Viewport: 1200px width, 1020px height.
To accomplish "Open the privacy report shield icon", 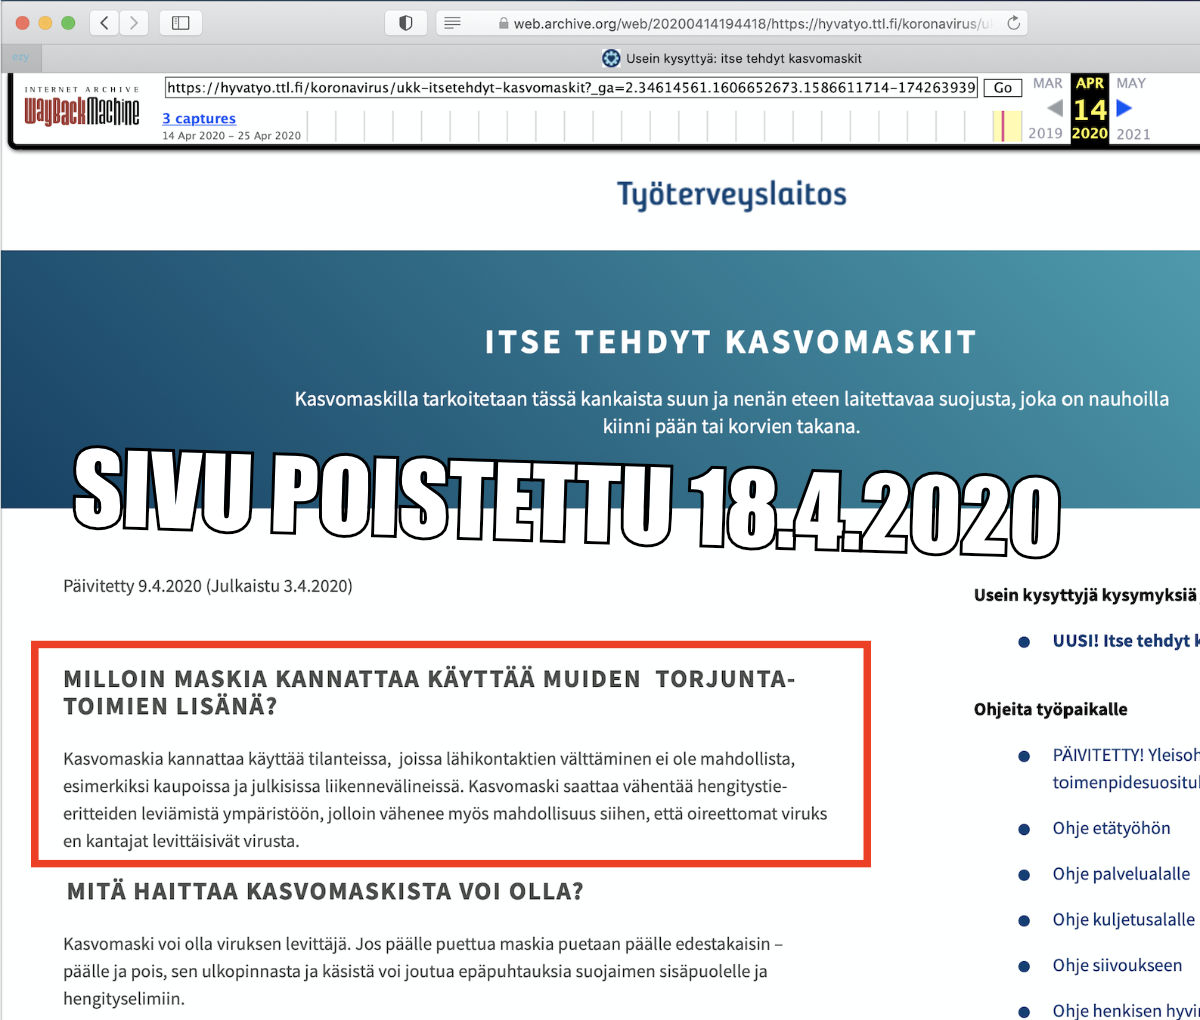I will 406,23.
